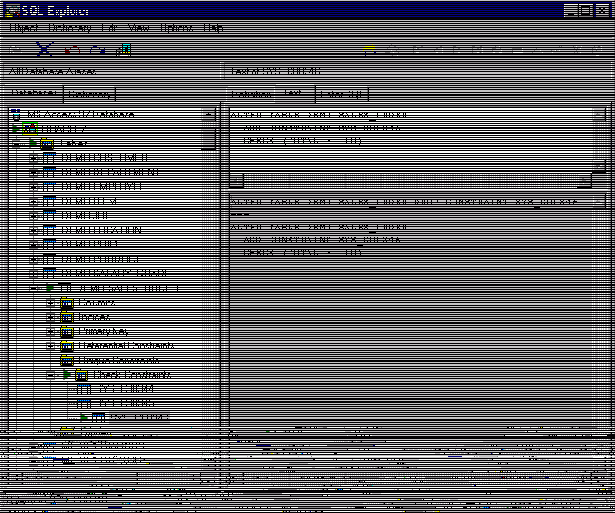Open the Object menu
Screen dimensions: 615x513
(x=22, y=29)
